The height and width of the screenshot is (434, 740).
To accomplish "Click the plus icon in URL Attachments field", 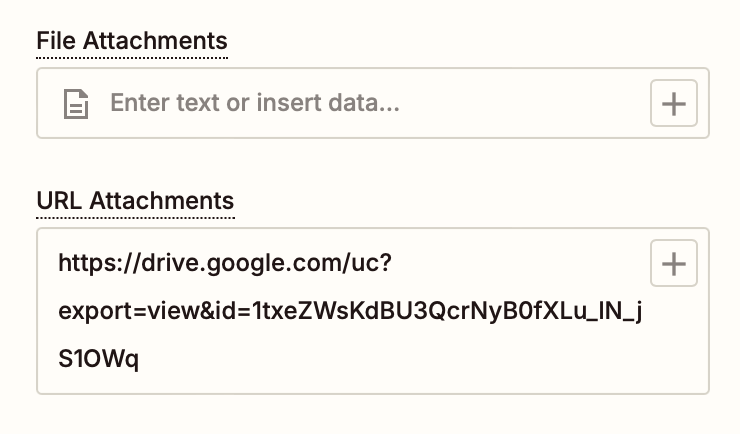I will (674, 264).
